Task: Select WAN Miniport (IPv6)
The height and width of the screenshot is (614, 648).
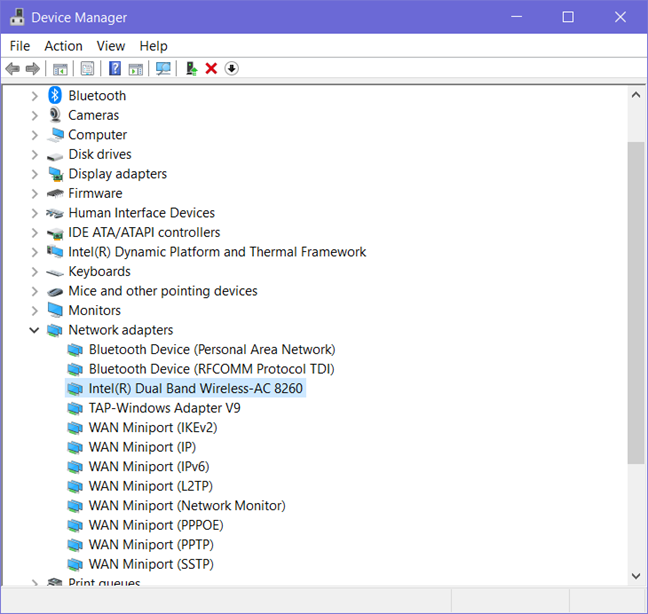Action: click(x=149, y=466)
